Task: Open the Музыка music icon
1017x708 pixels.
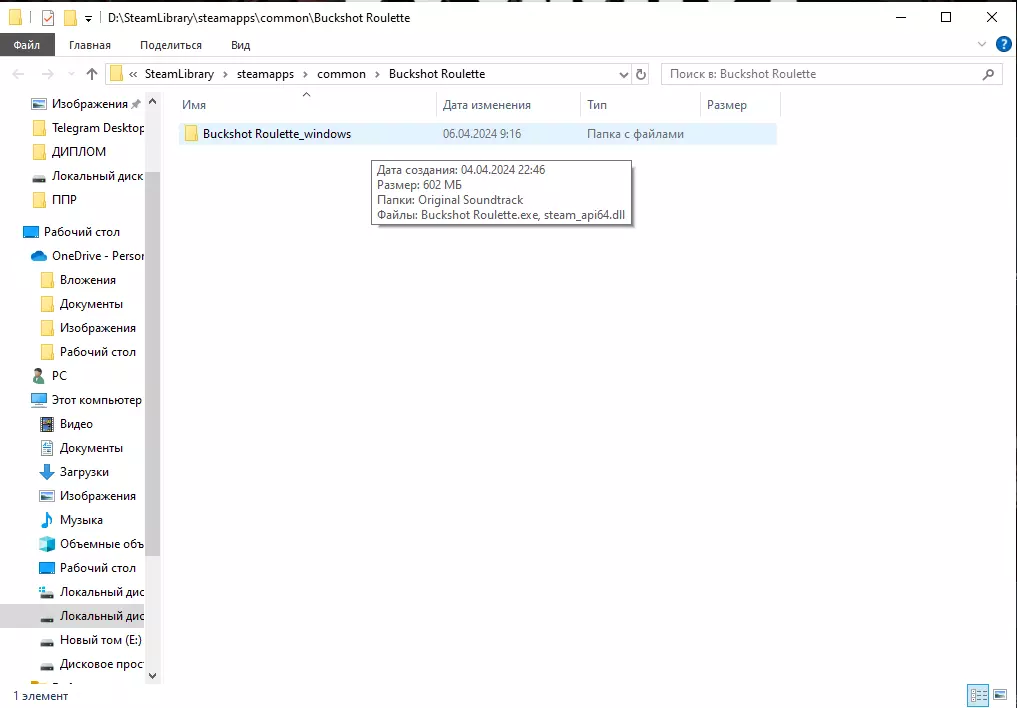Action: 47,520
